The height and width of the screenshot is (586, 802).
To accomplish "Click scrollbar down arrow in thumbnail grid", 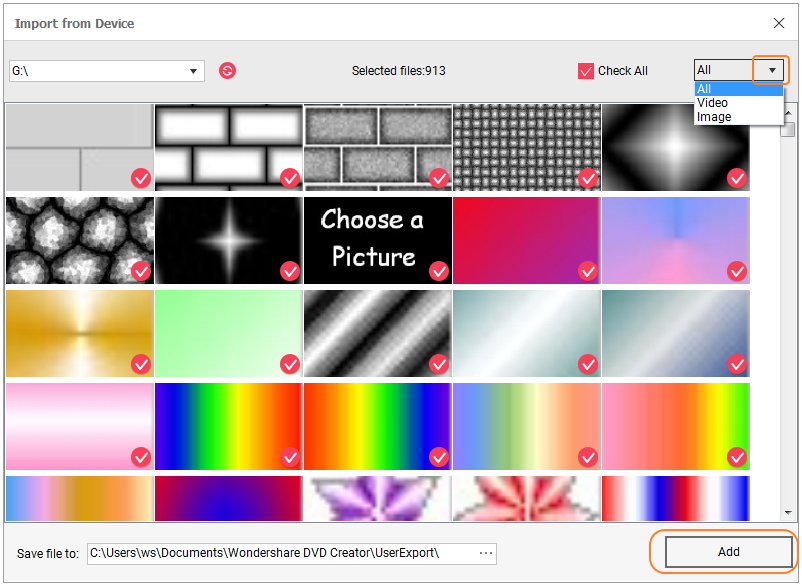I will pos(789,512).
